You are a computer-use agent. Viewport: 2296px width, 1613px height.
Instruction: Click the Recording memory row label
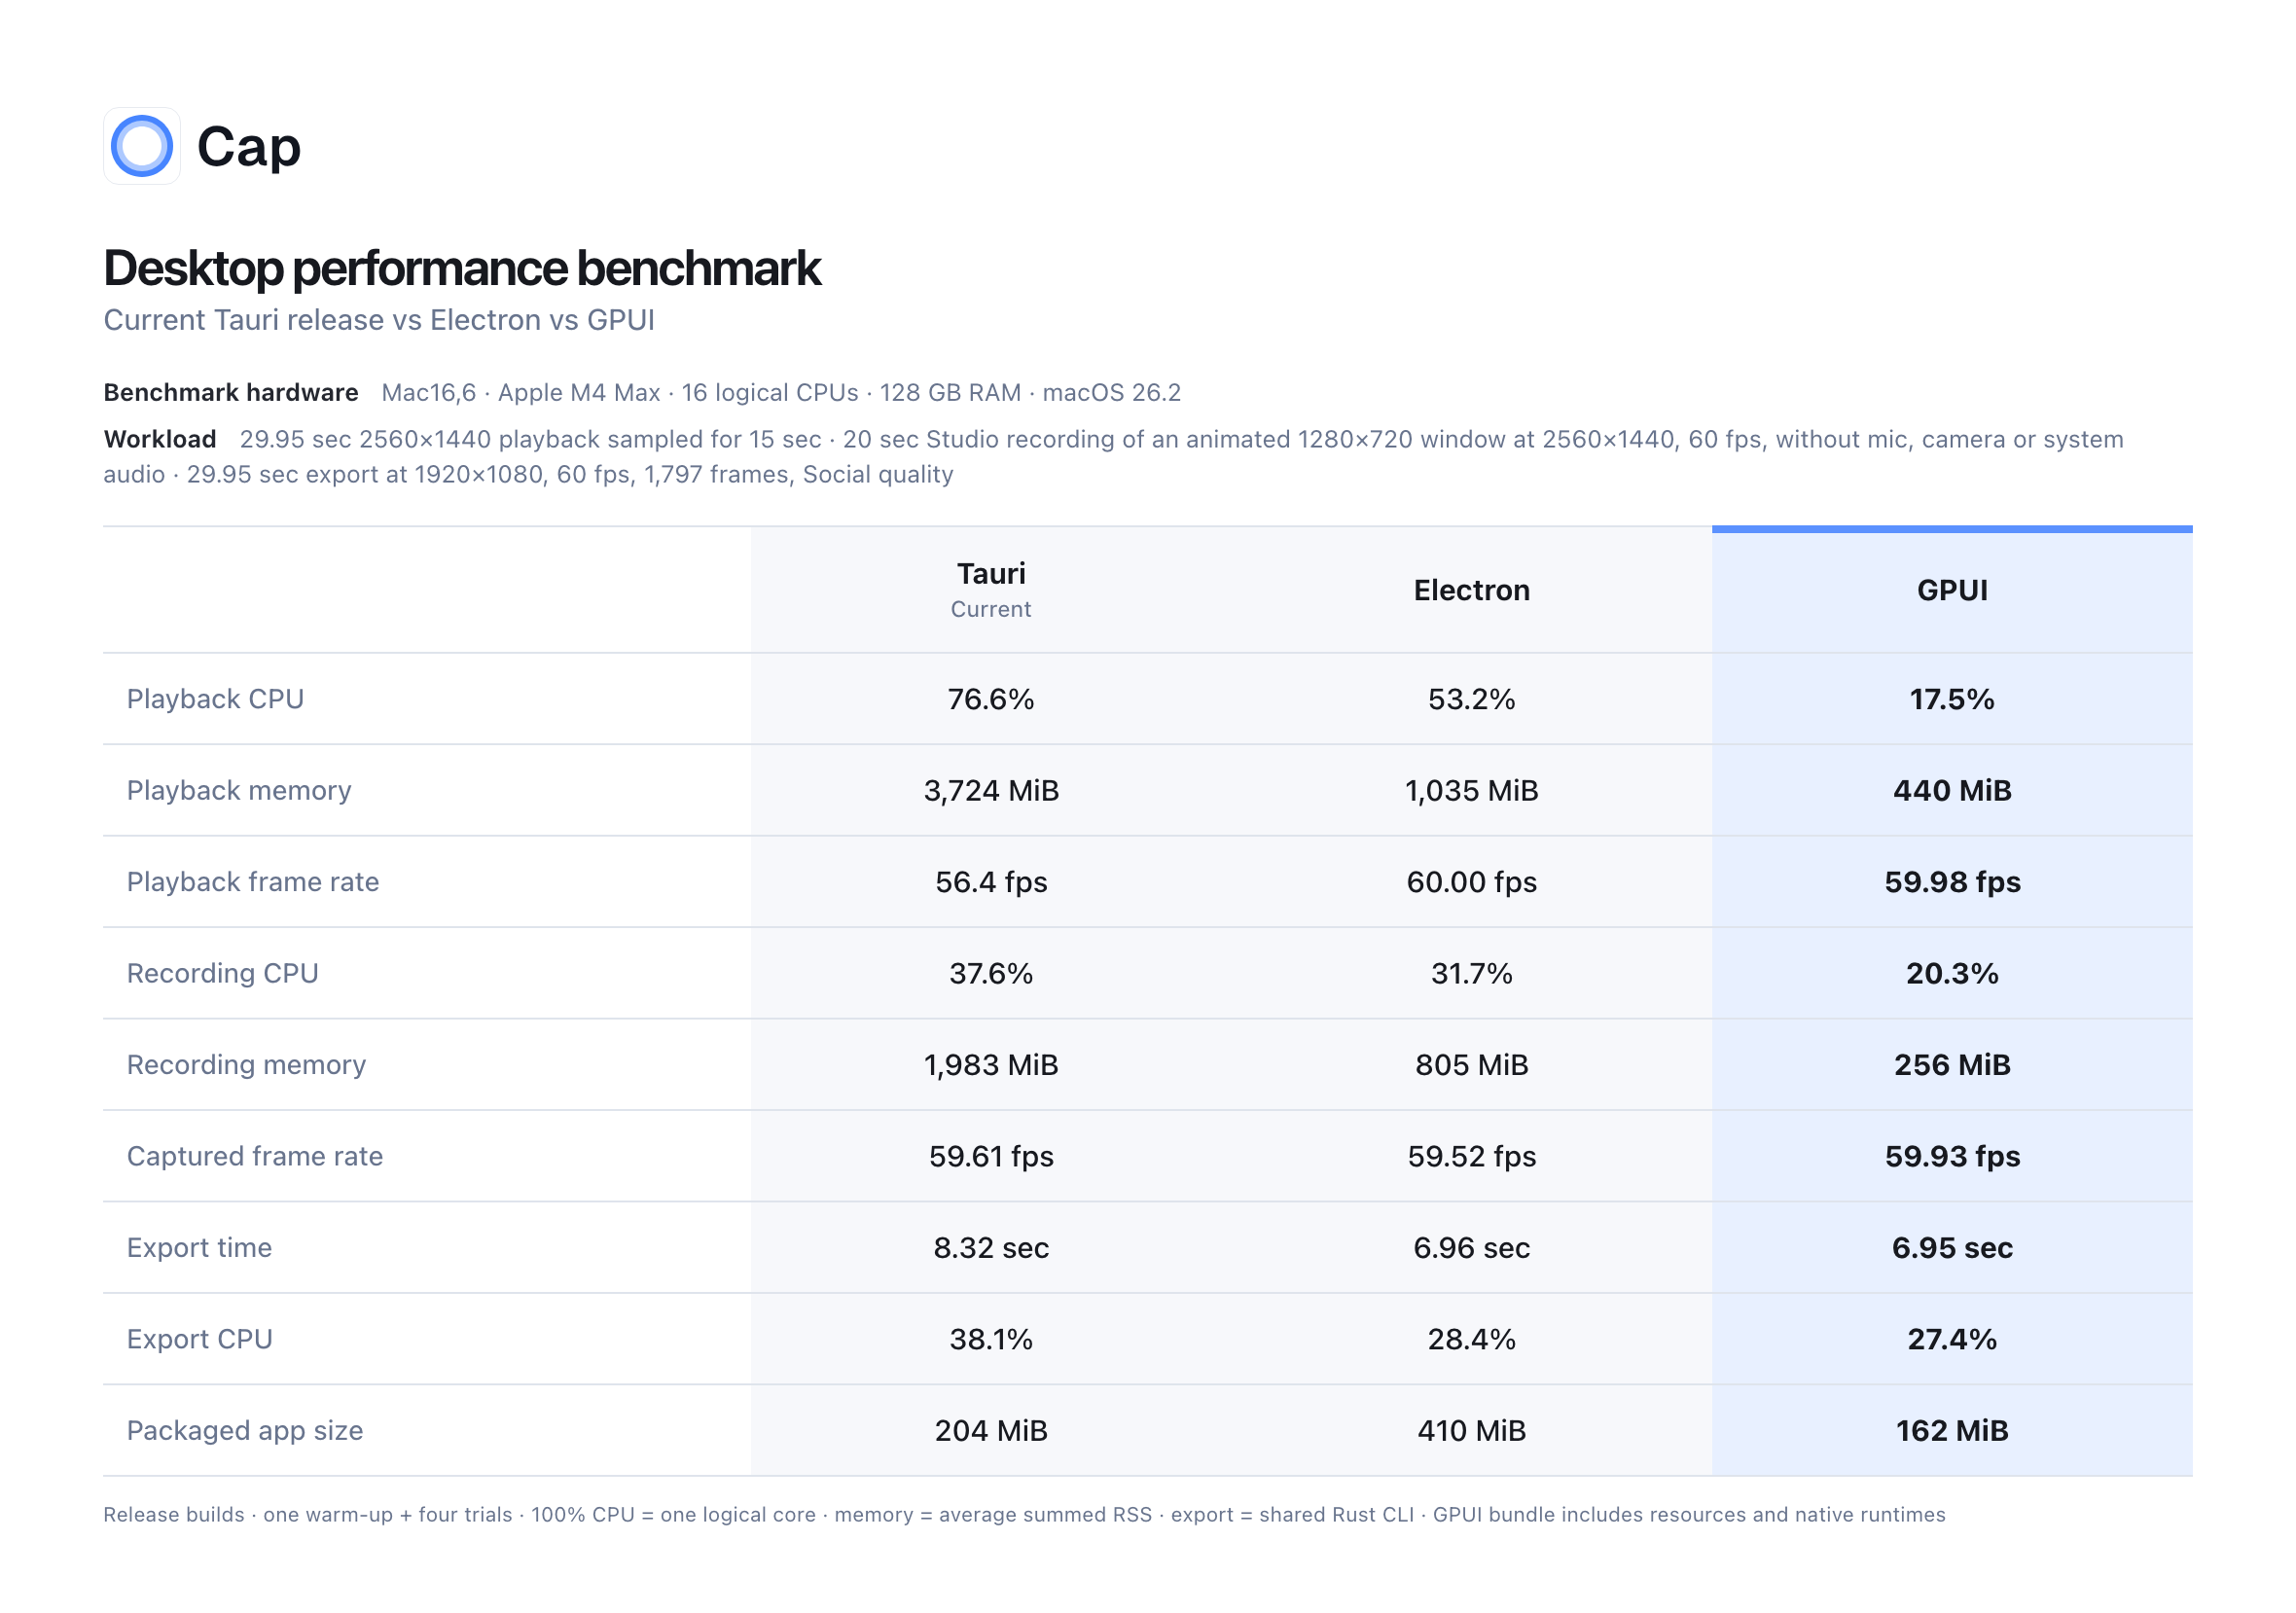[246, 1065]
